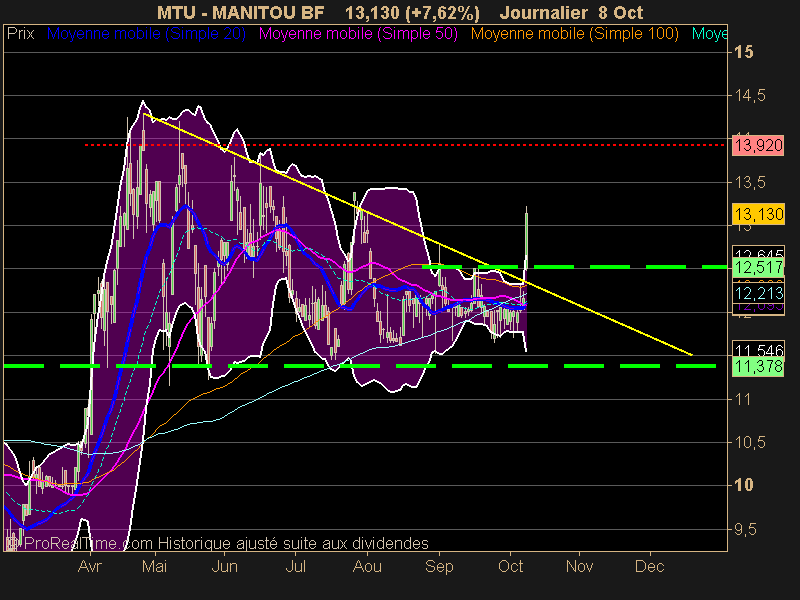Click the MTU - MANITOU BF chart title

point(240,12)
